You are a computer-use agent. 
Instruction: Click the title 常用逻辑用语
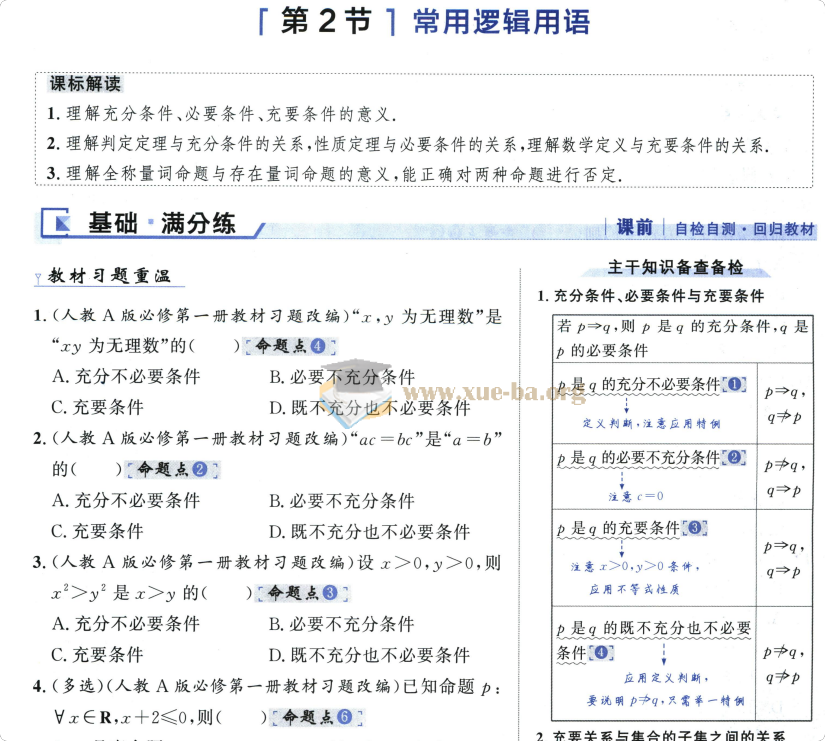pyautogui.click(x=501, y=23)
